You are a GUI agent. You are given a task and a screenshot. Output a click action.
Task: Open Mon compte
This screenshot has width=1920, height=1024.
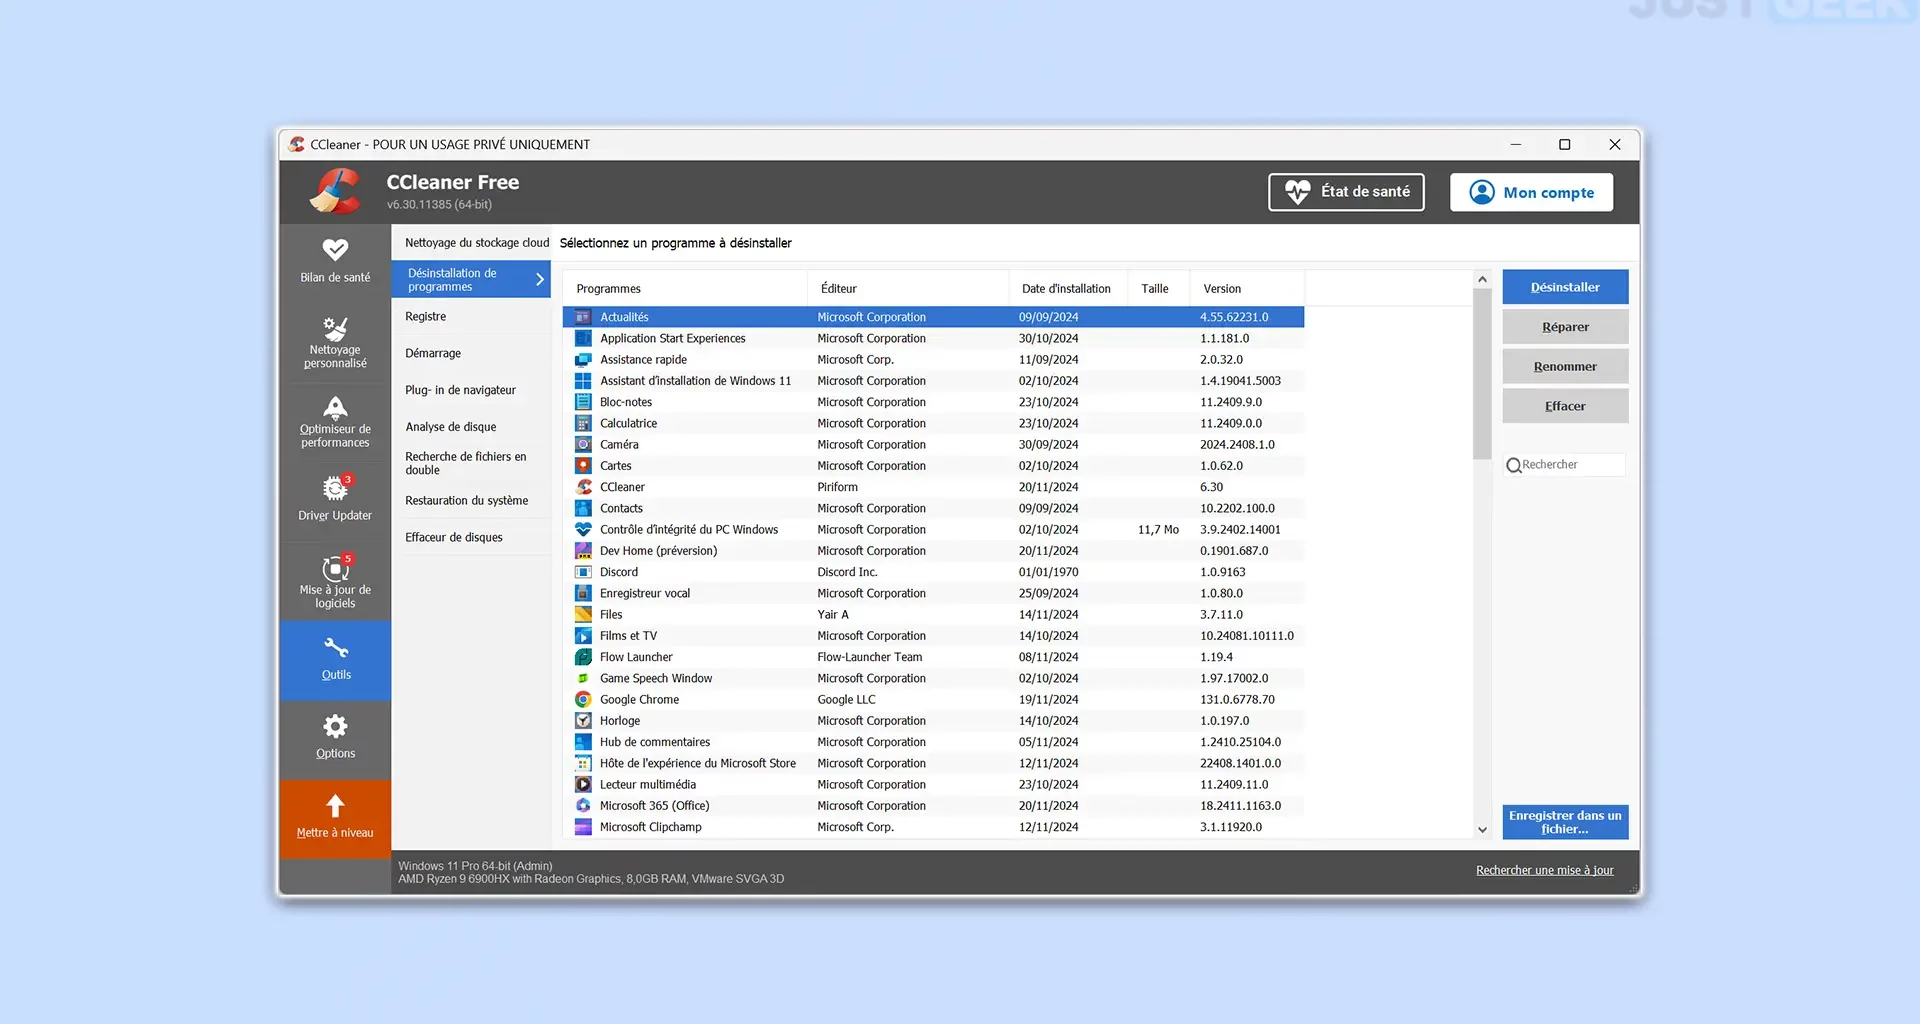tap(1531, 192)
